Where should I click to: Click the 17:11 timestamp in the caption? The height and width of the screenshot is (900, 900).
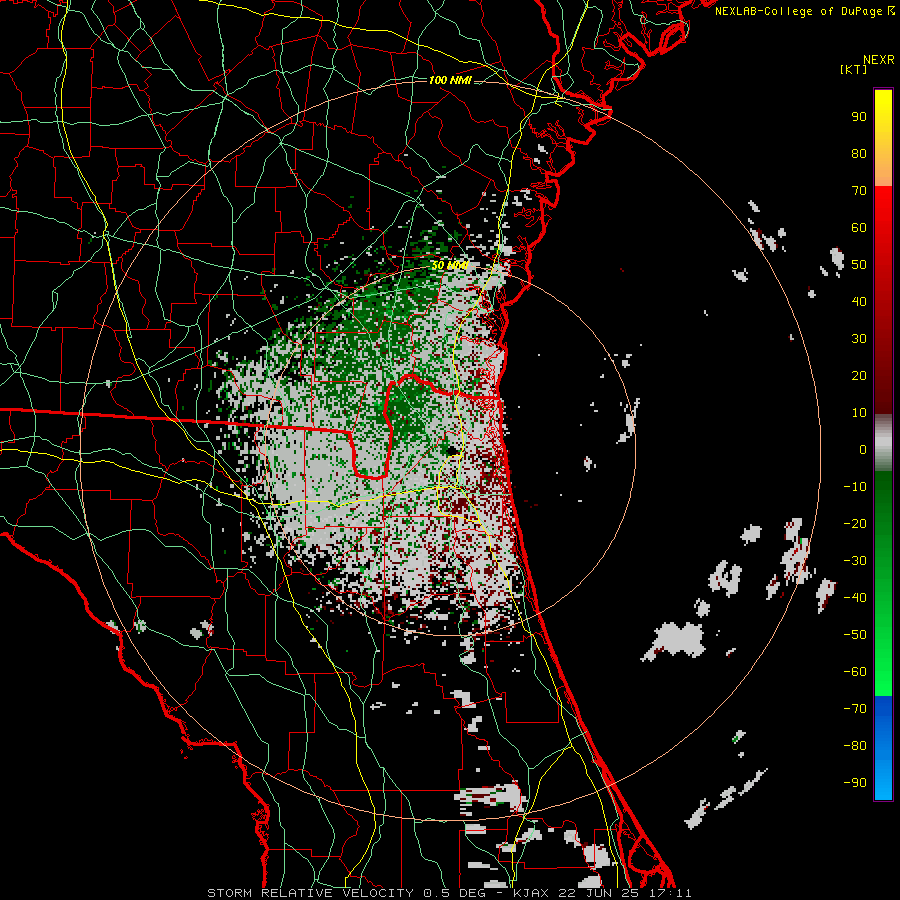pos(674,893)
